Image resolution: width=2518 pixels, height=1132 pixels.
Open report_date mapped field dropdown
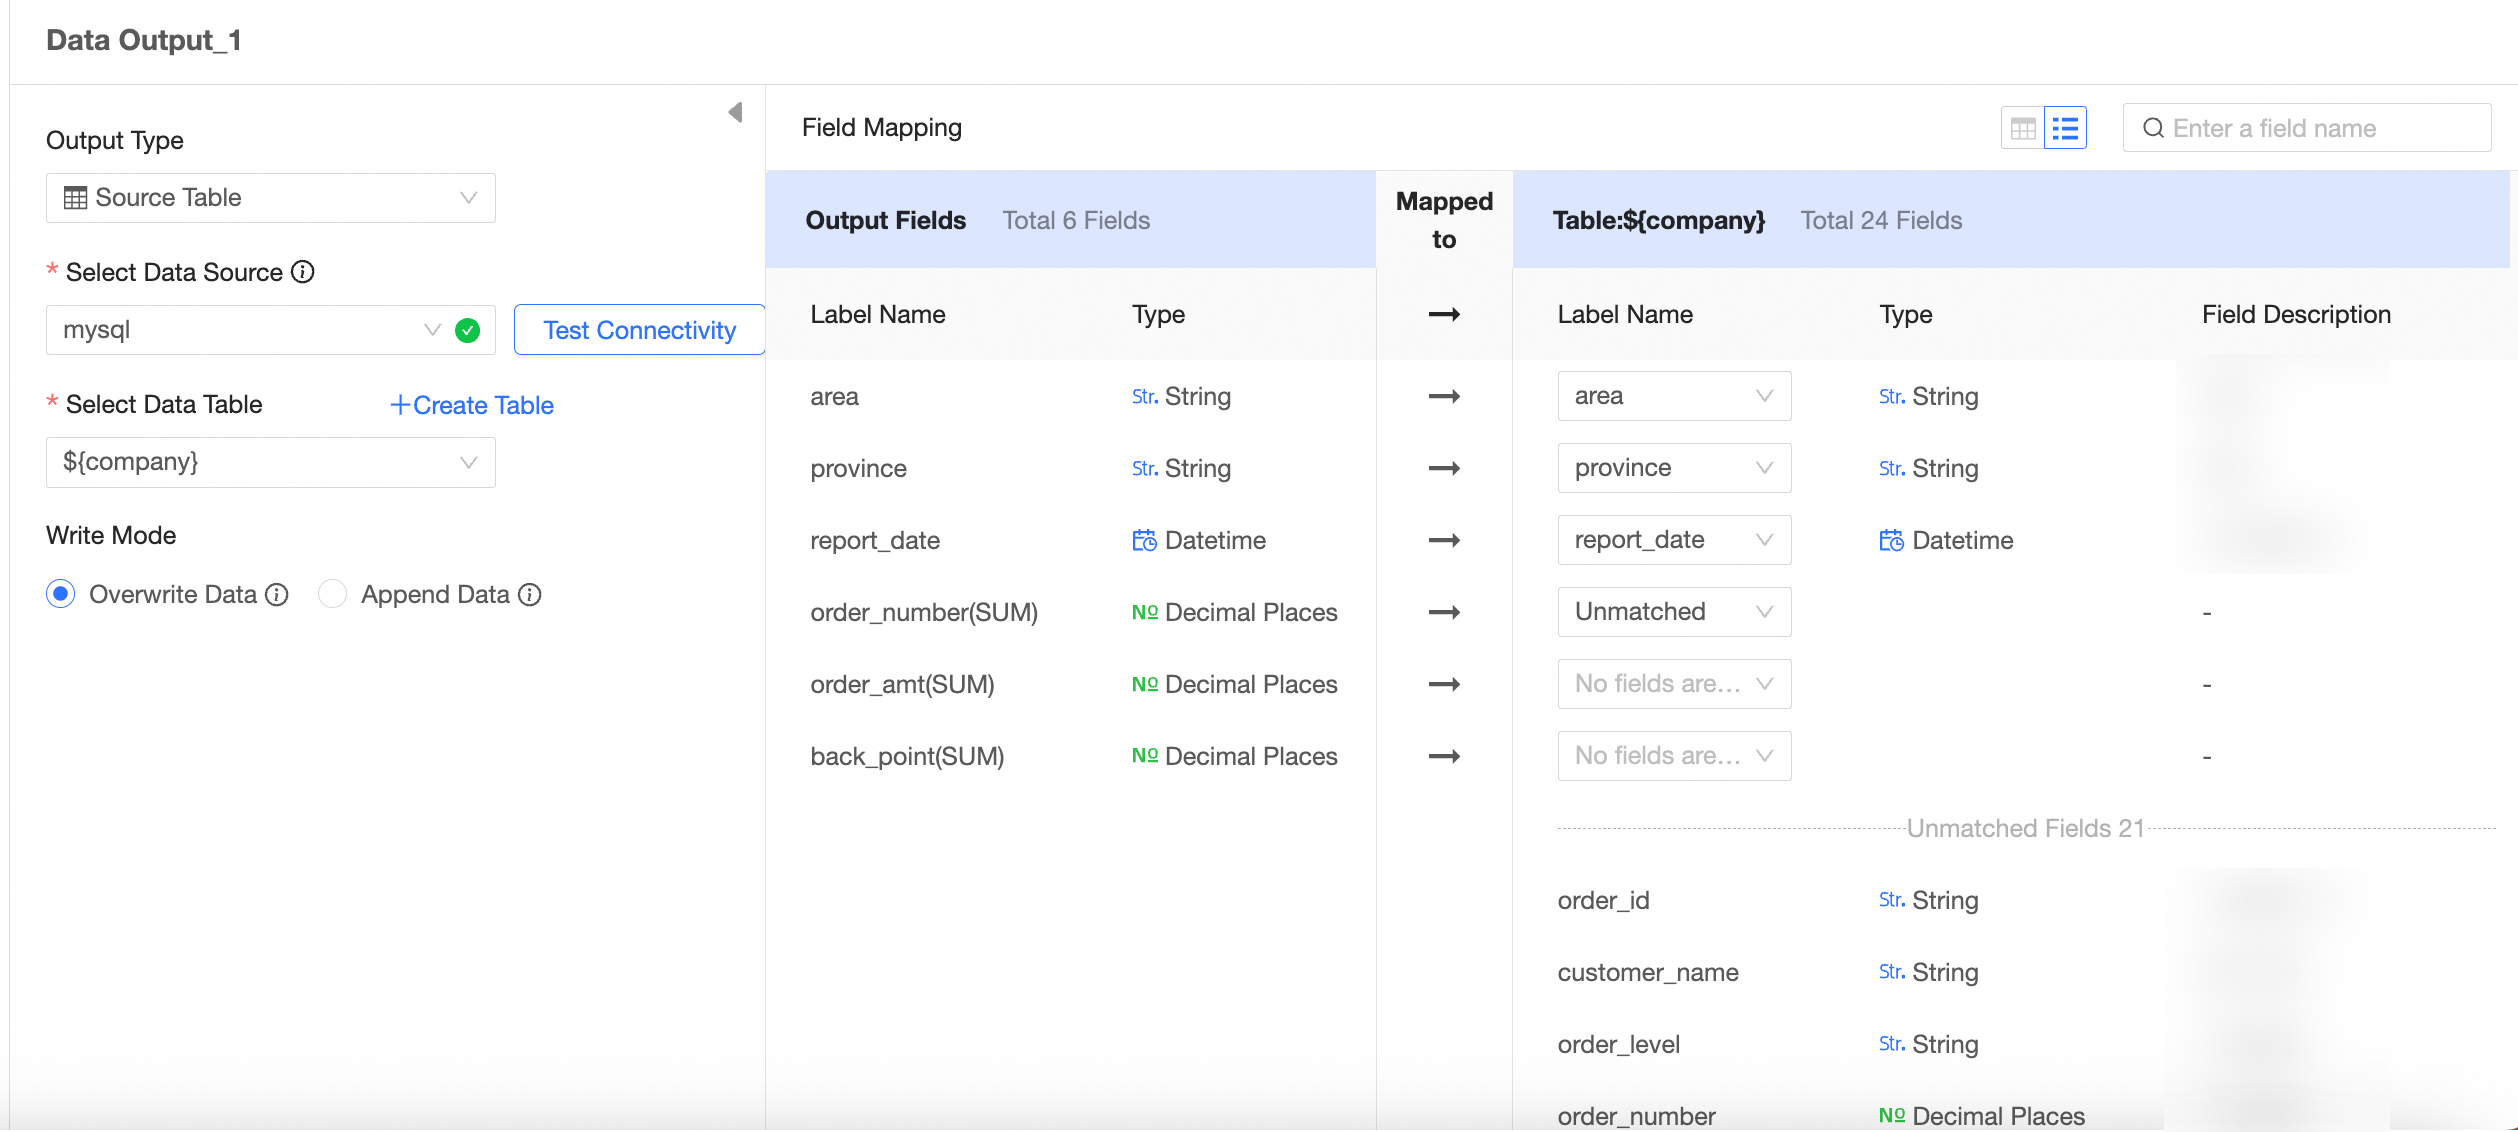tap(1673, 540)
